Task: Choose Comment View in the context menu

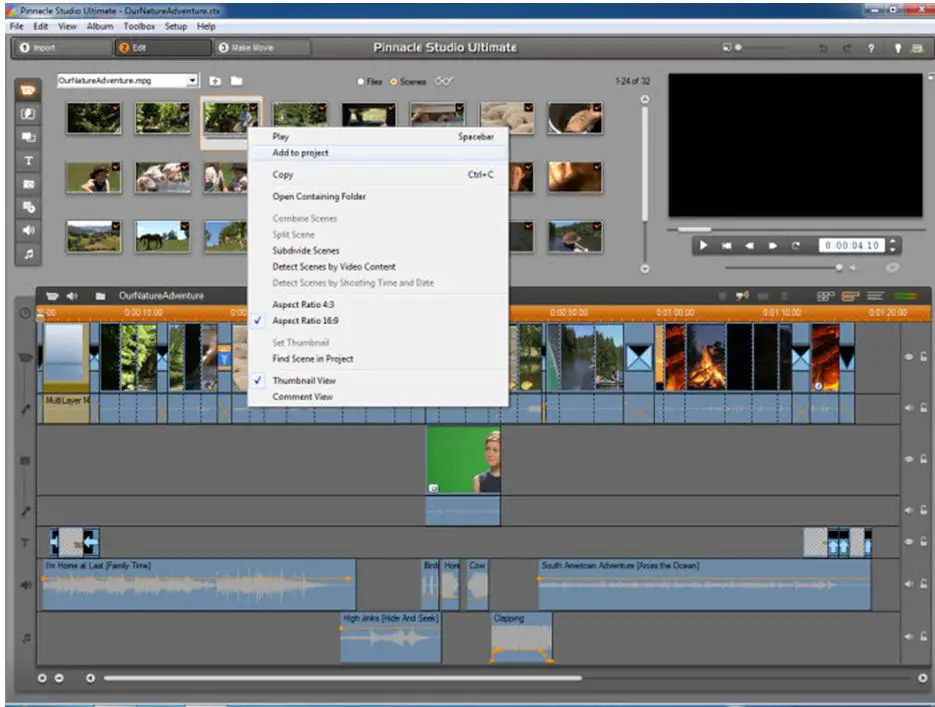Action: click(378, 397)
